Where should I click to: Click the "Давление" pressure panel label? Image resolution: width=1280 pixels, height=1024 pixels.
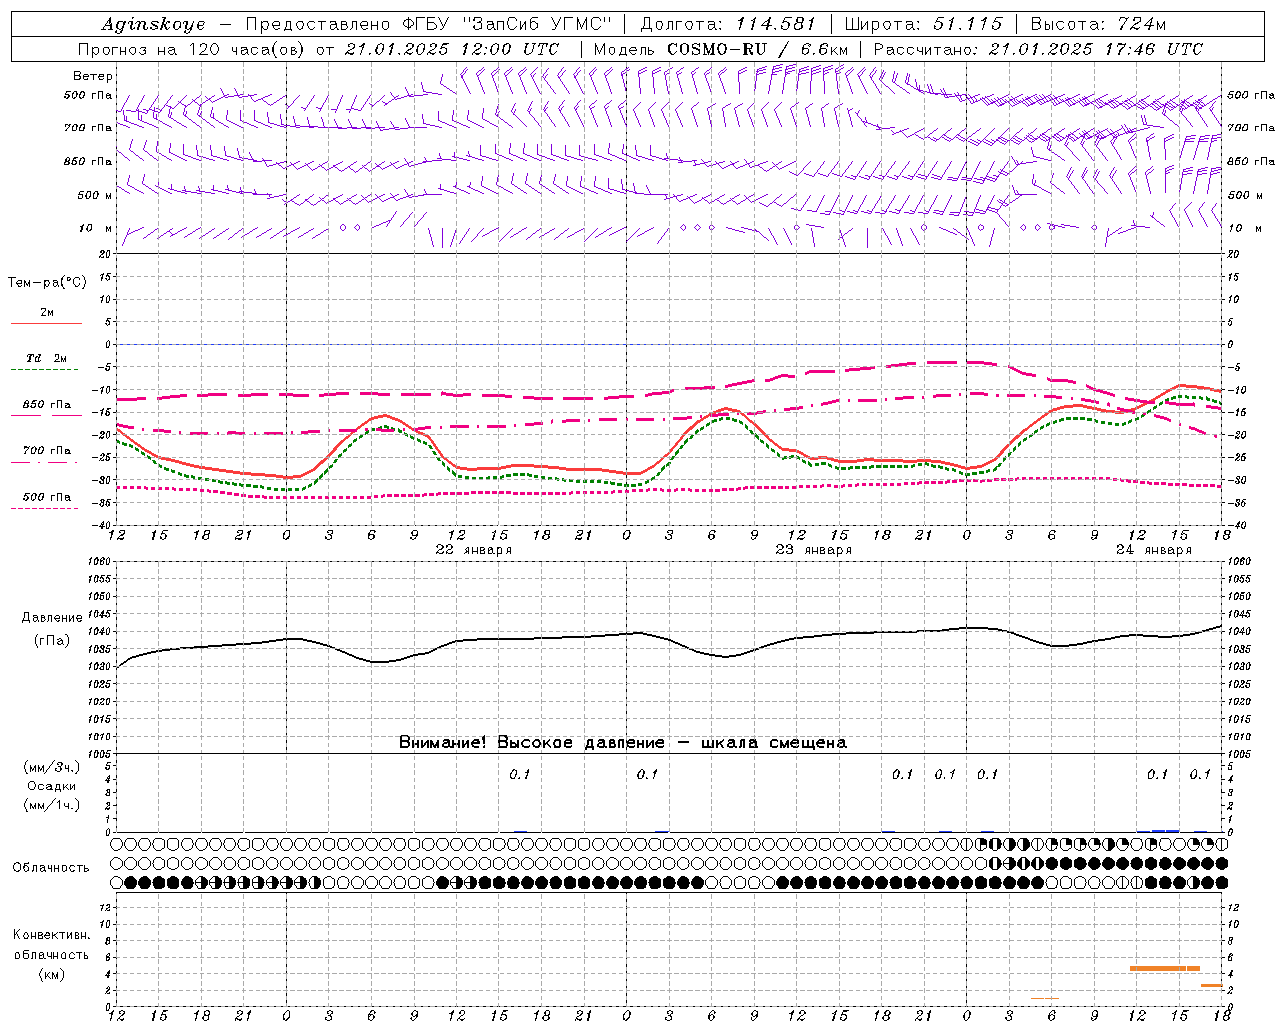(51, 618)
